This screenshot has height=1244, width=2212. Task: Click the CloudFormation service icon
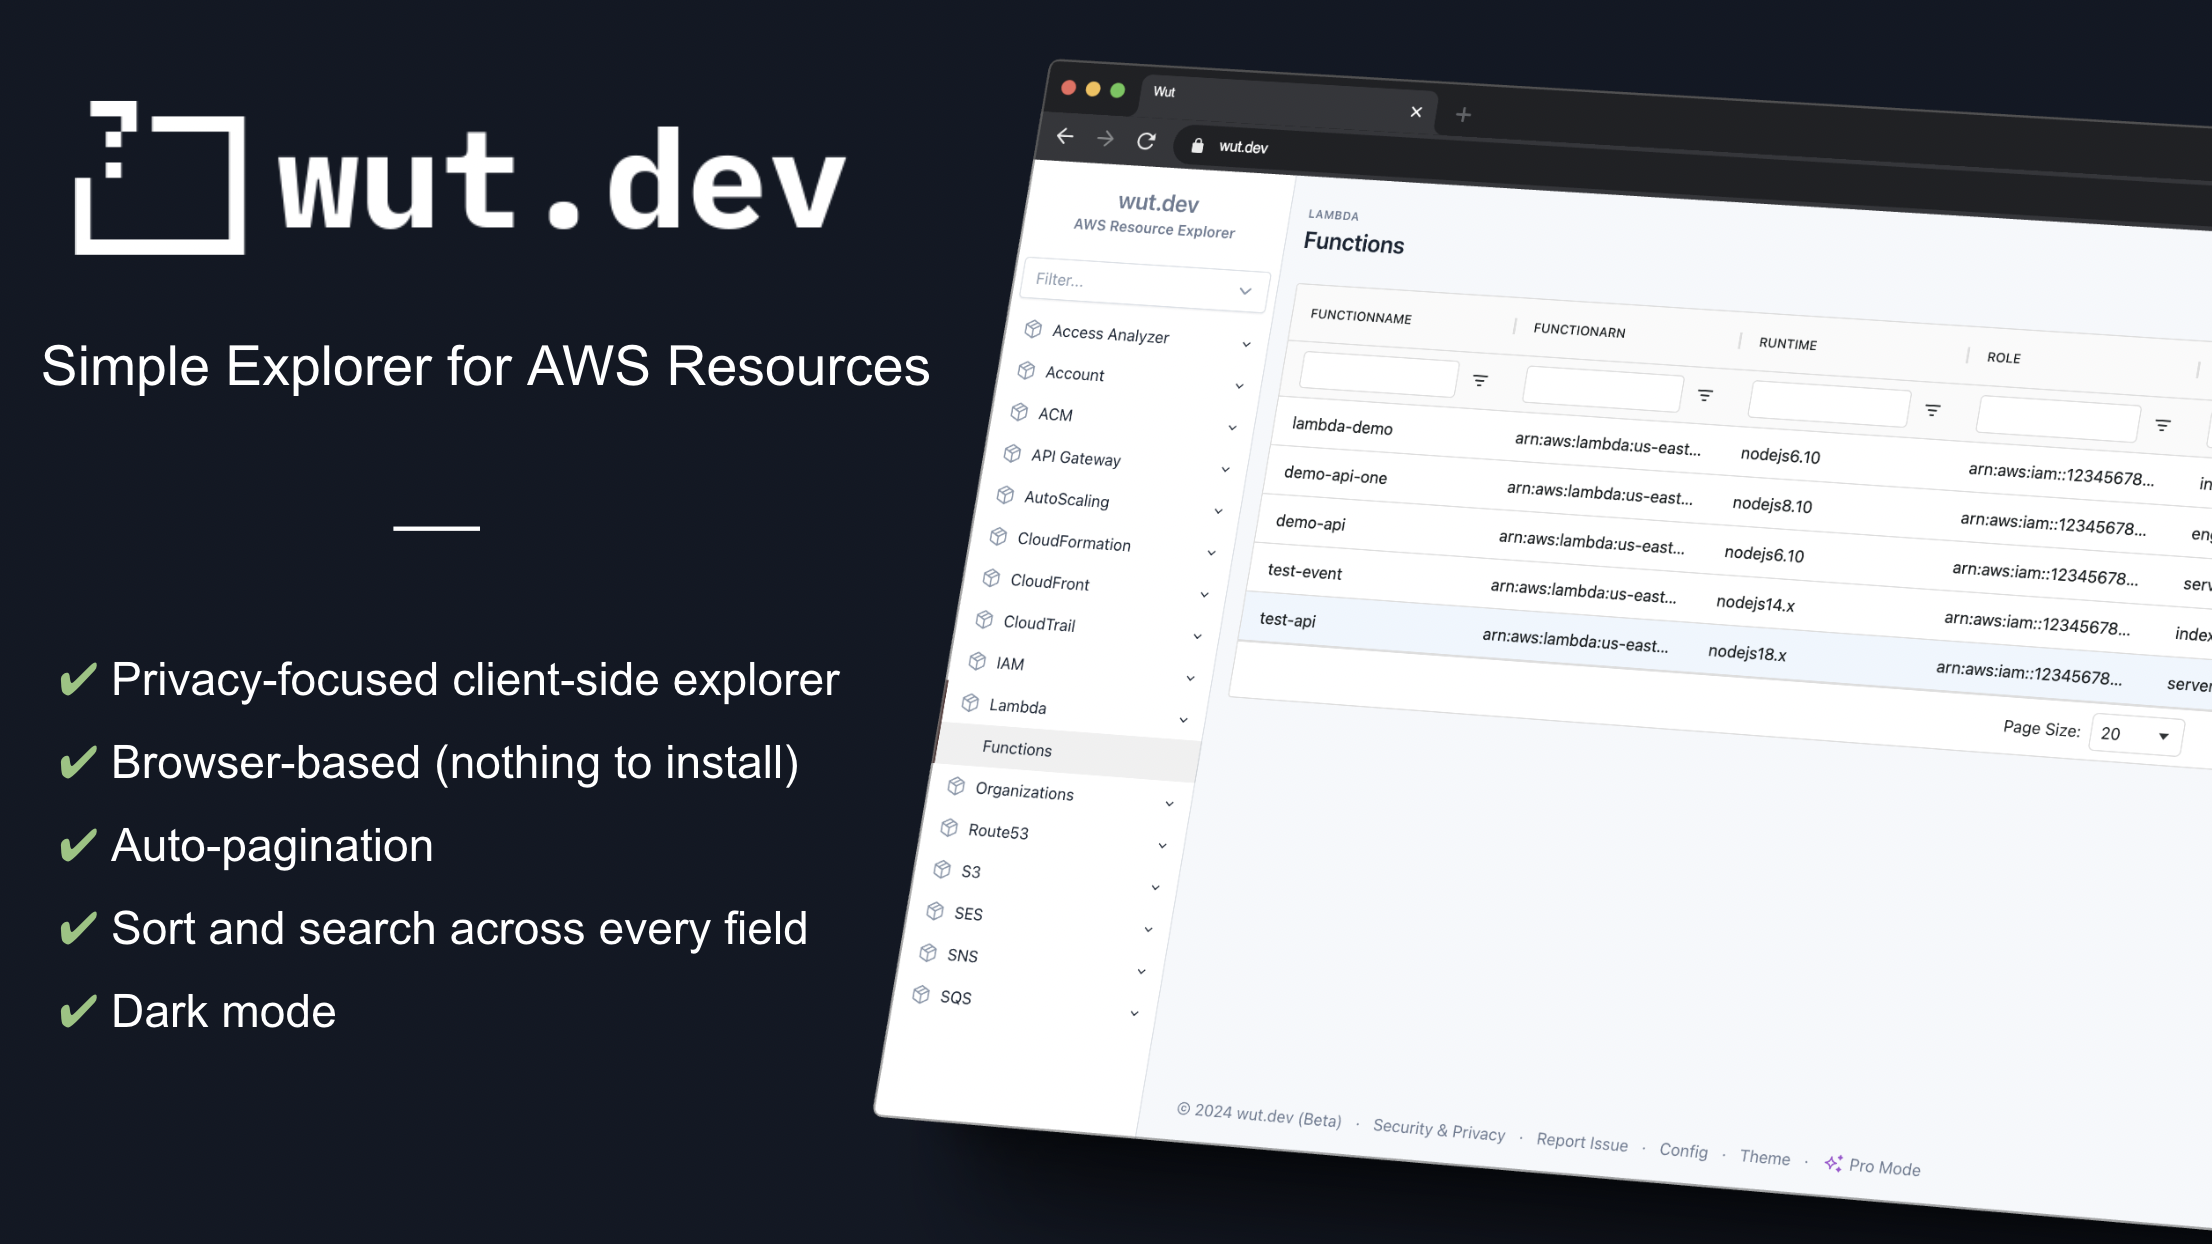click(x=998, y=538)
